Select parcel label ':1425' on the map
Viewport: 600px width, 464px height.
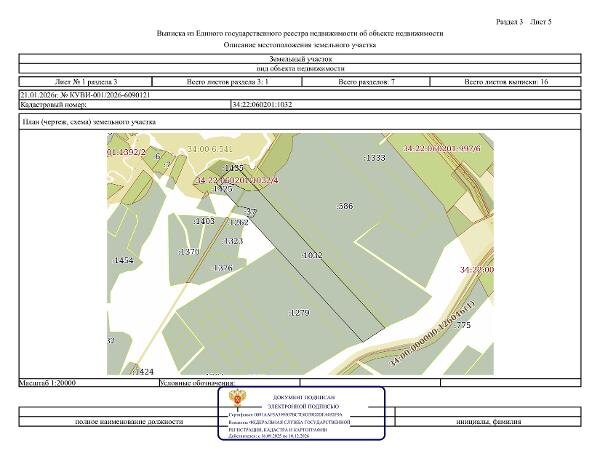click(x=222, y=189)
